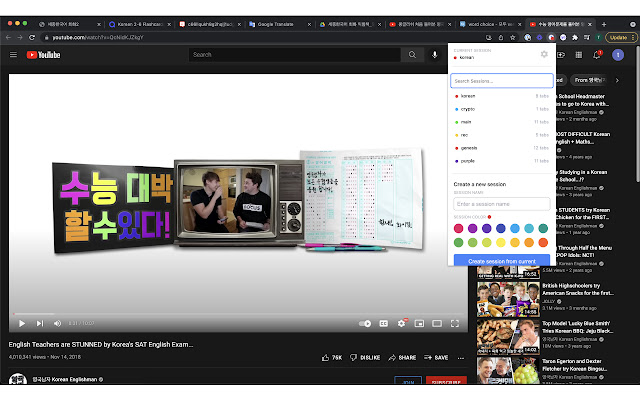
Task: Reload the page with the browser refresh icon
Action: pyautogui.click(x=32, y=37)
